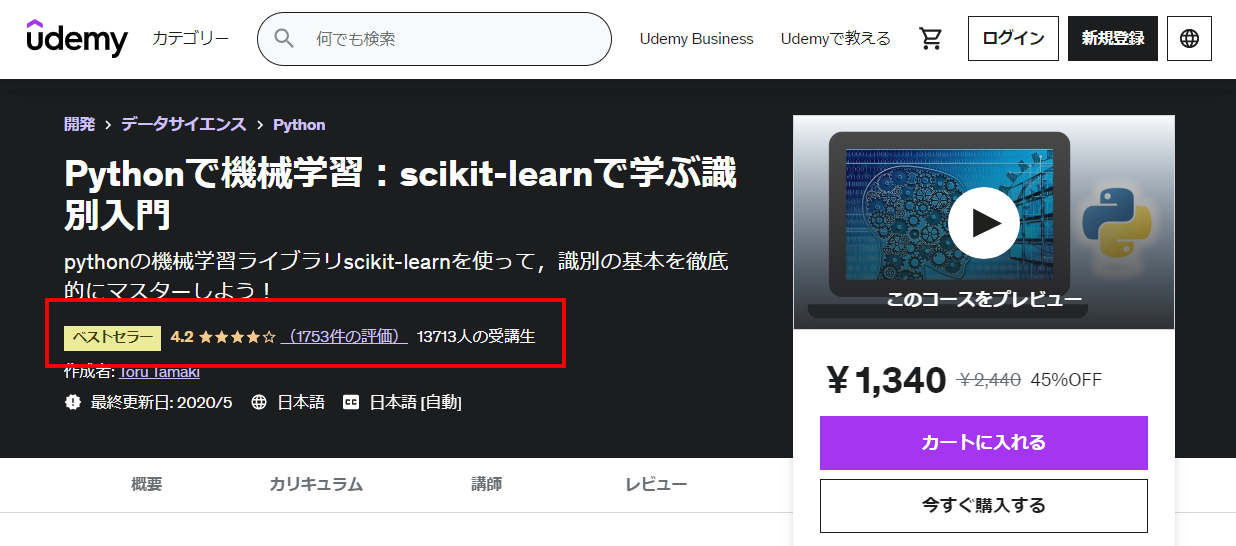Open the カテゴリー menu
The width and height of the screenshot is (1236, 546).
[x=190, y=38]
